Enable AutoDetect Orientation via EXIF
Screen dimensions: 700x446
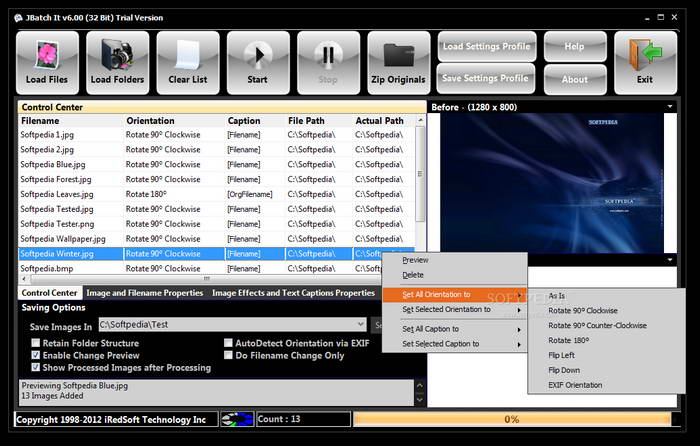click(x=228, y=343)
